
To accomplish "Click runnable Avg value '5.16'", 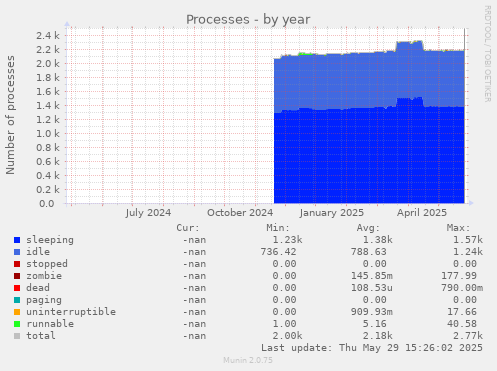I will pos(375,324).
